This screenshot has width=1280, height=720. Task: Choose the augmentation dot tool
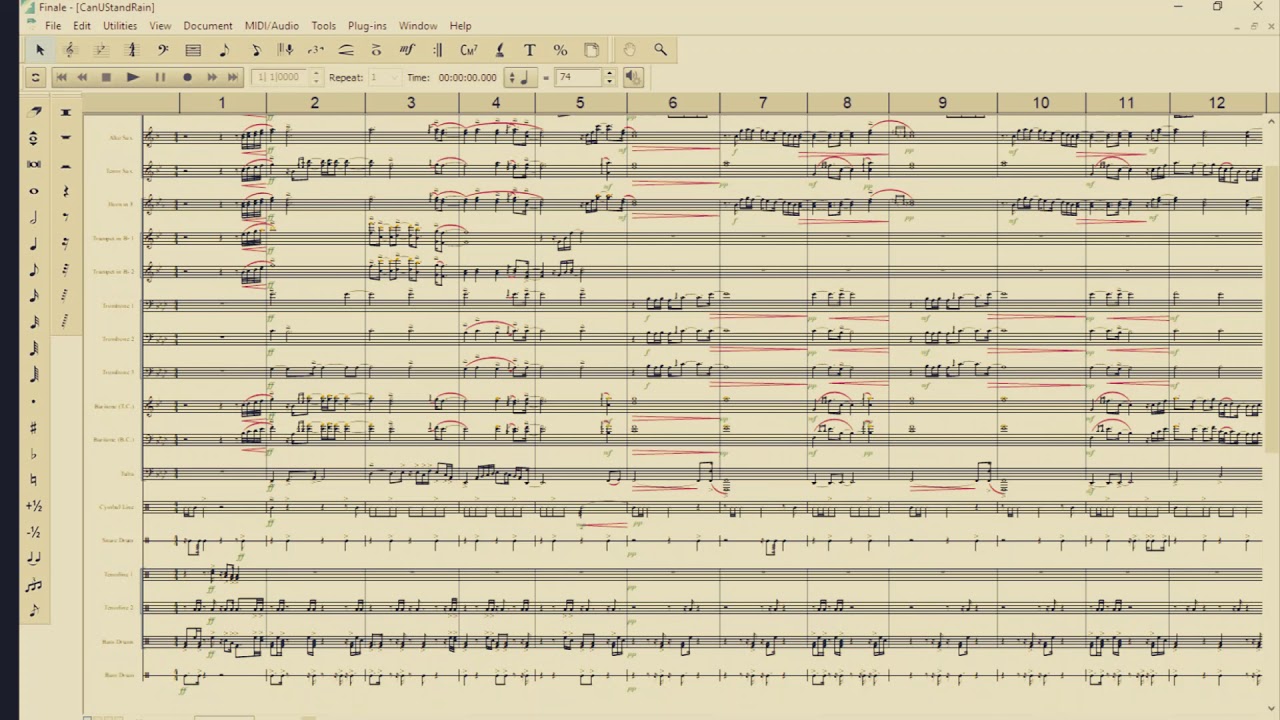coord(35,402)
